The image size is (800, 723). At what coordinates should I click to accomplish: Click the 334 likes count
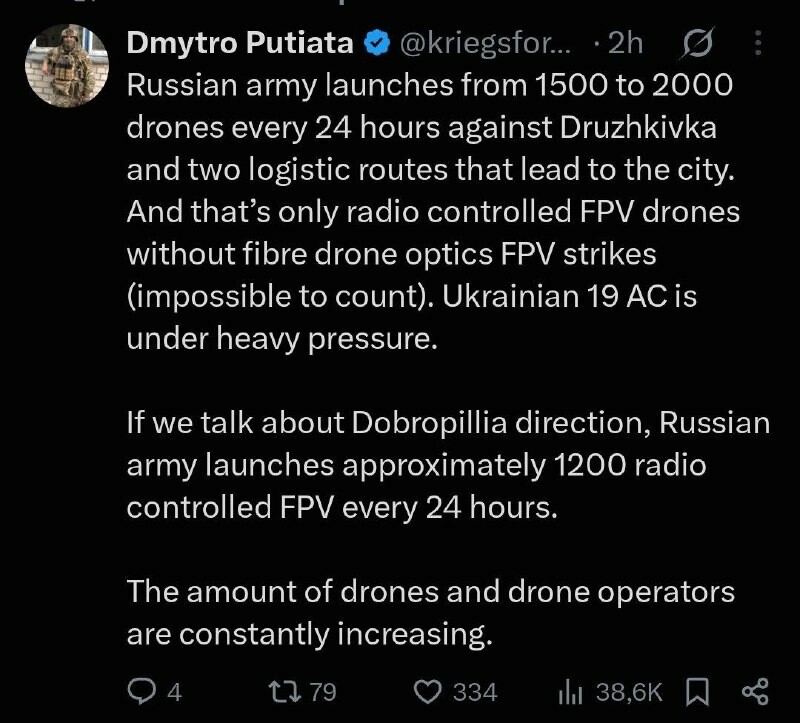coord(475,693)
